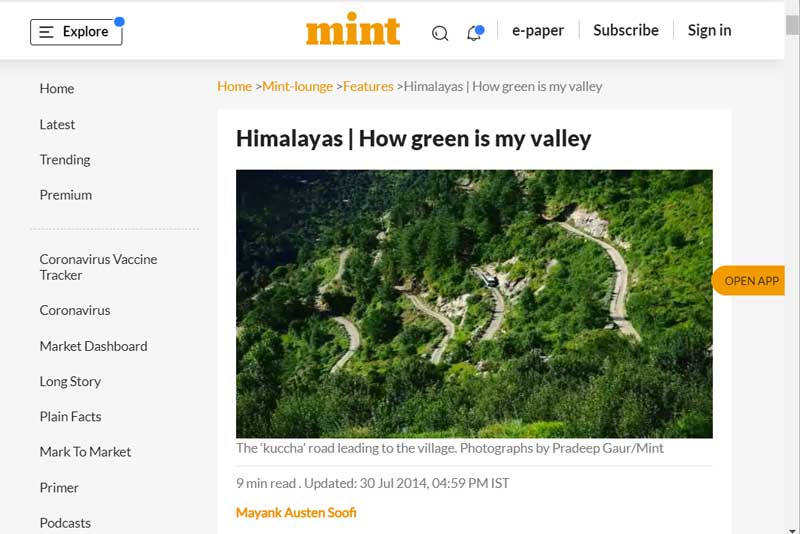800x534 pixels.
Task: Click Features breadcrumb link
Action: click(368, 87)
